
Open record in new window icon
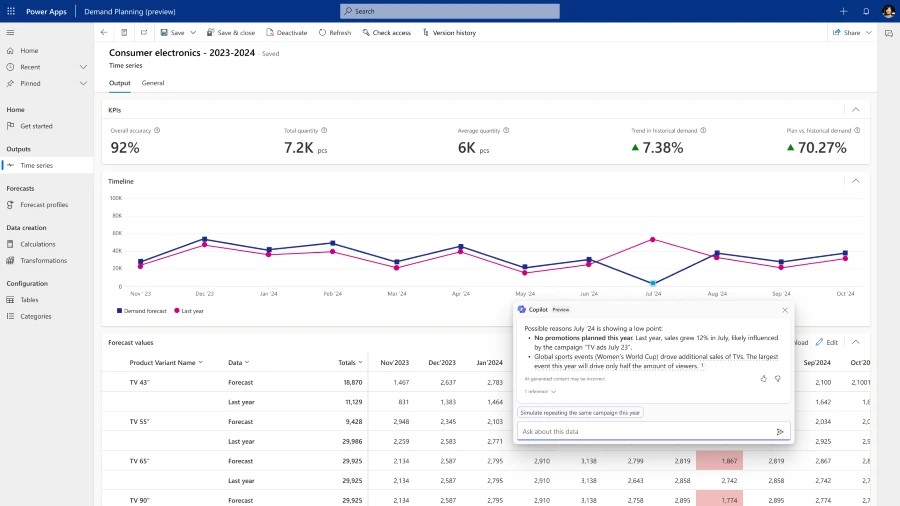[x=144, y=33]
